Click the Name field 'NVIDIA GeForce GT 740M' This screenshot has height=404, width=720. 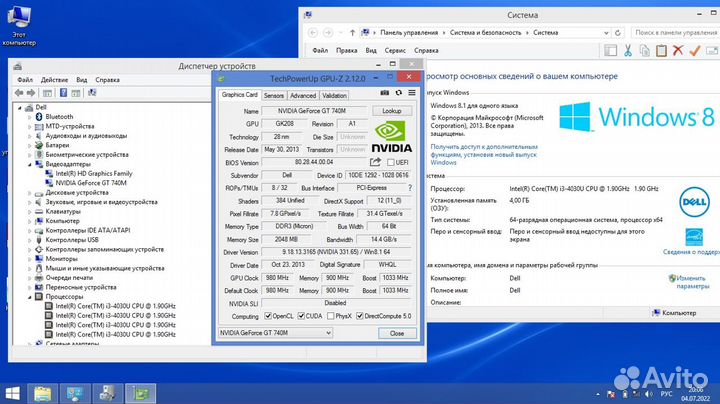[314, 111]
